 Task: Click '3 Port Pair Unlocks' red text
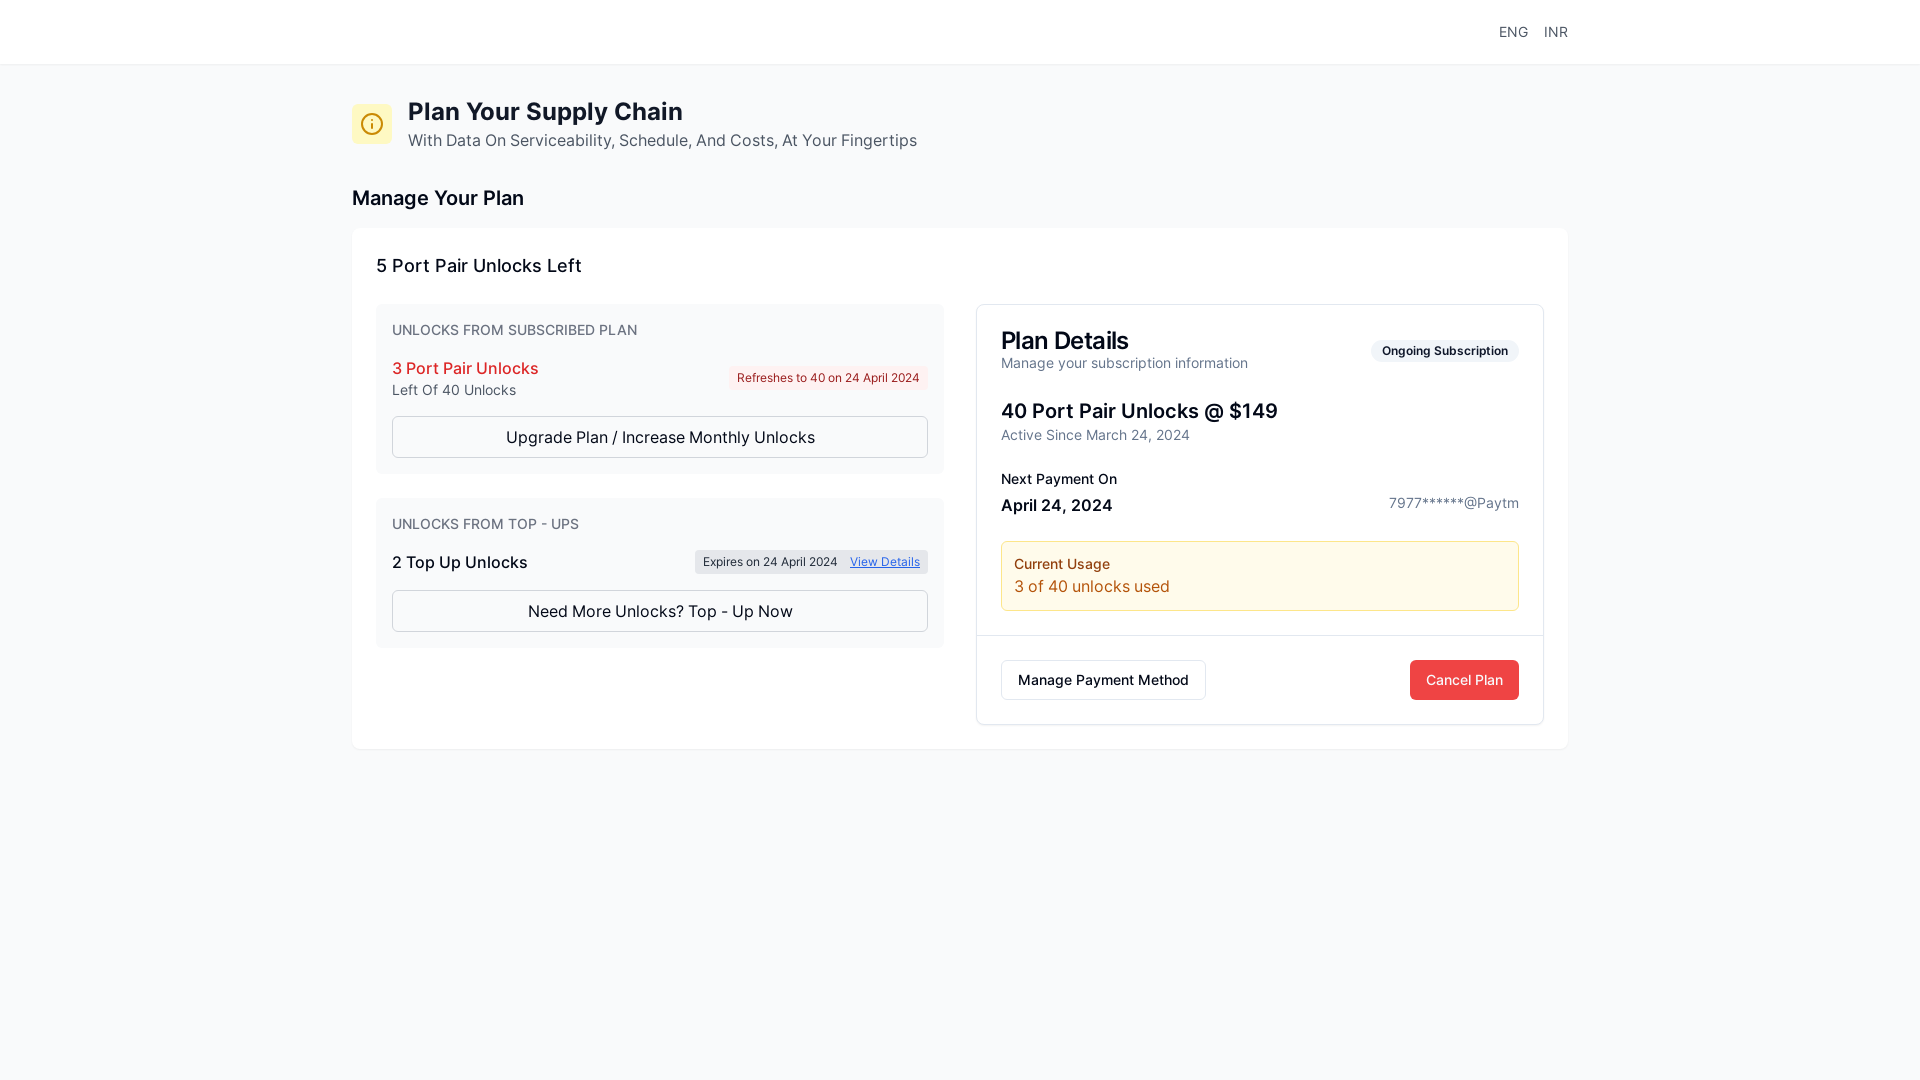pos(465,368)
